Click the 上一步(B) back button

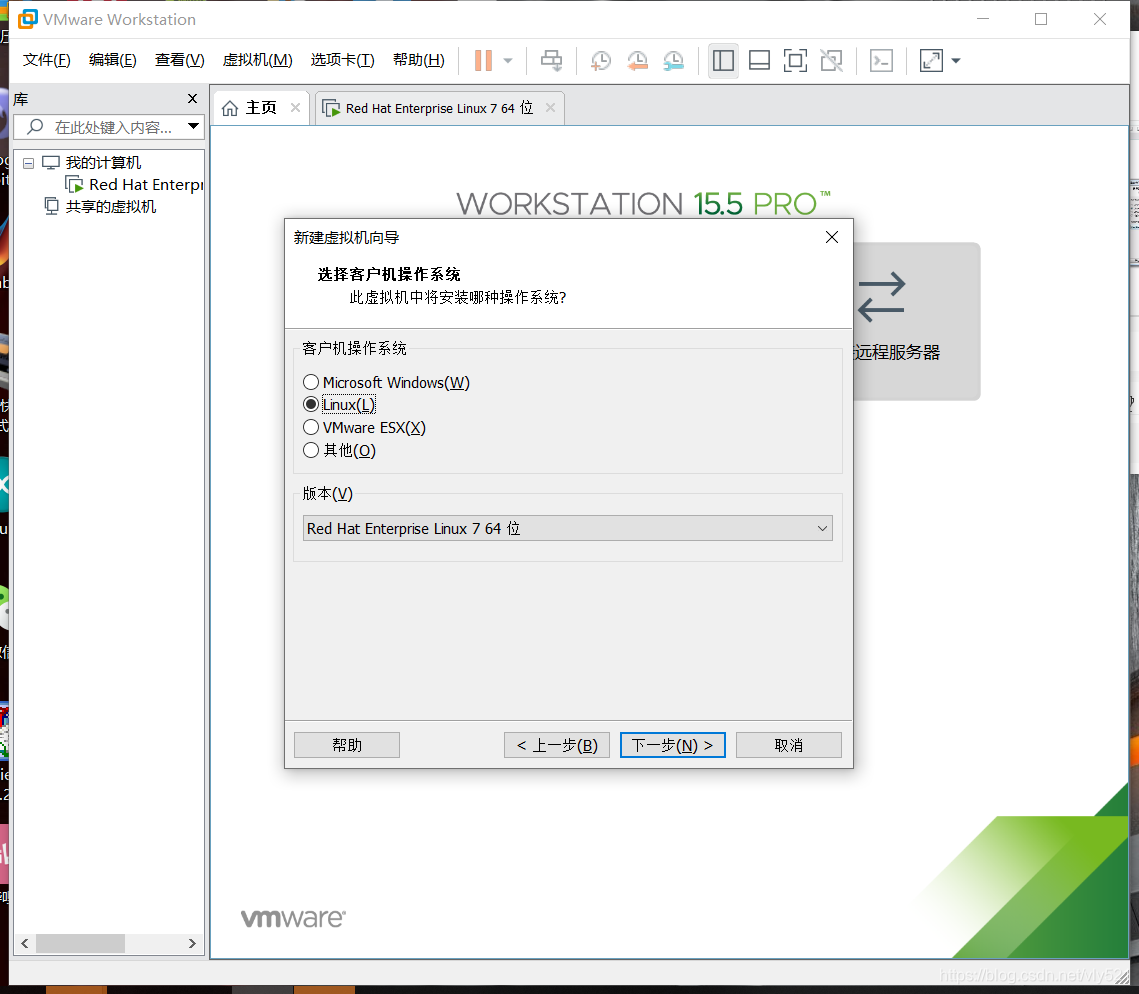[x=556, y=745]
